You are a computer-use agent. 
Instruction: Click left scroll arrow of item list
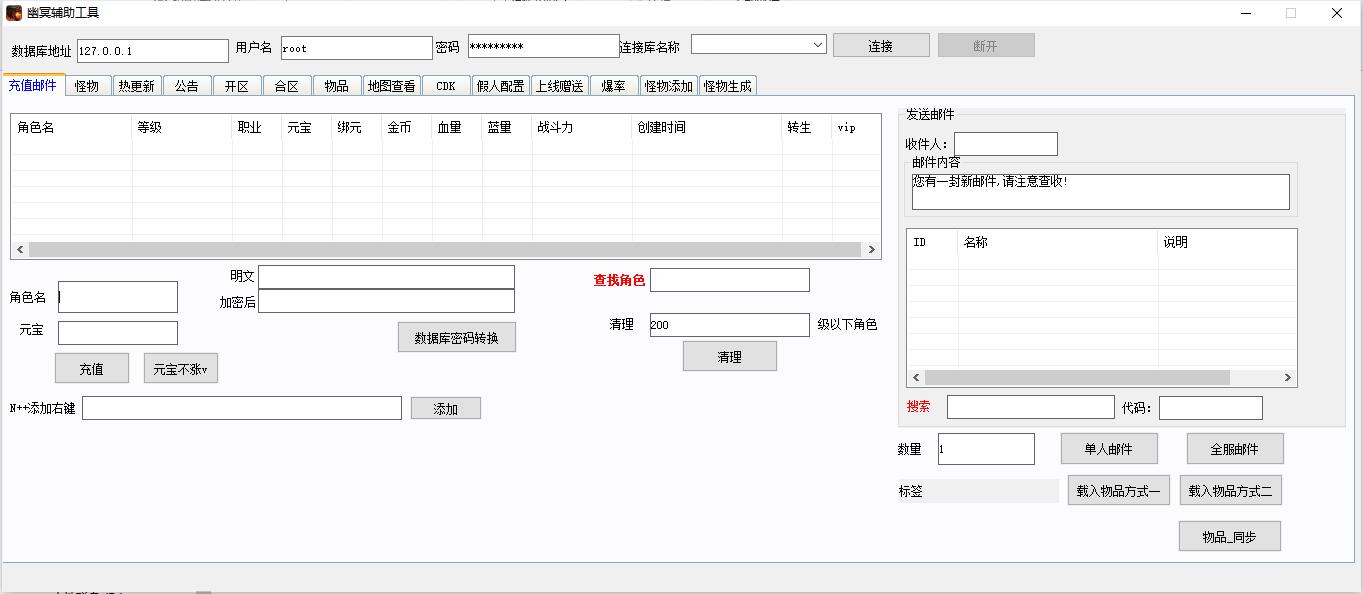click(x=916, y=378)
